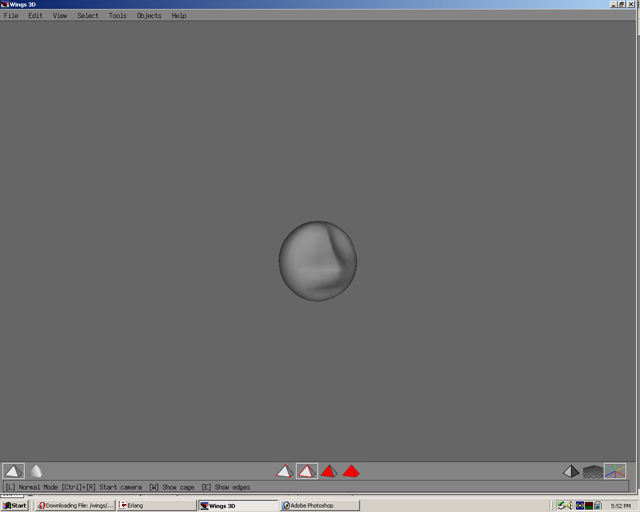The image size is (640, 512).
Task: Select face selection mode pyramid
Action: point(329,471)
